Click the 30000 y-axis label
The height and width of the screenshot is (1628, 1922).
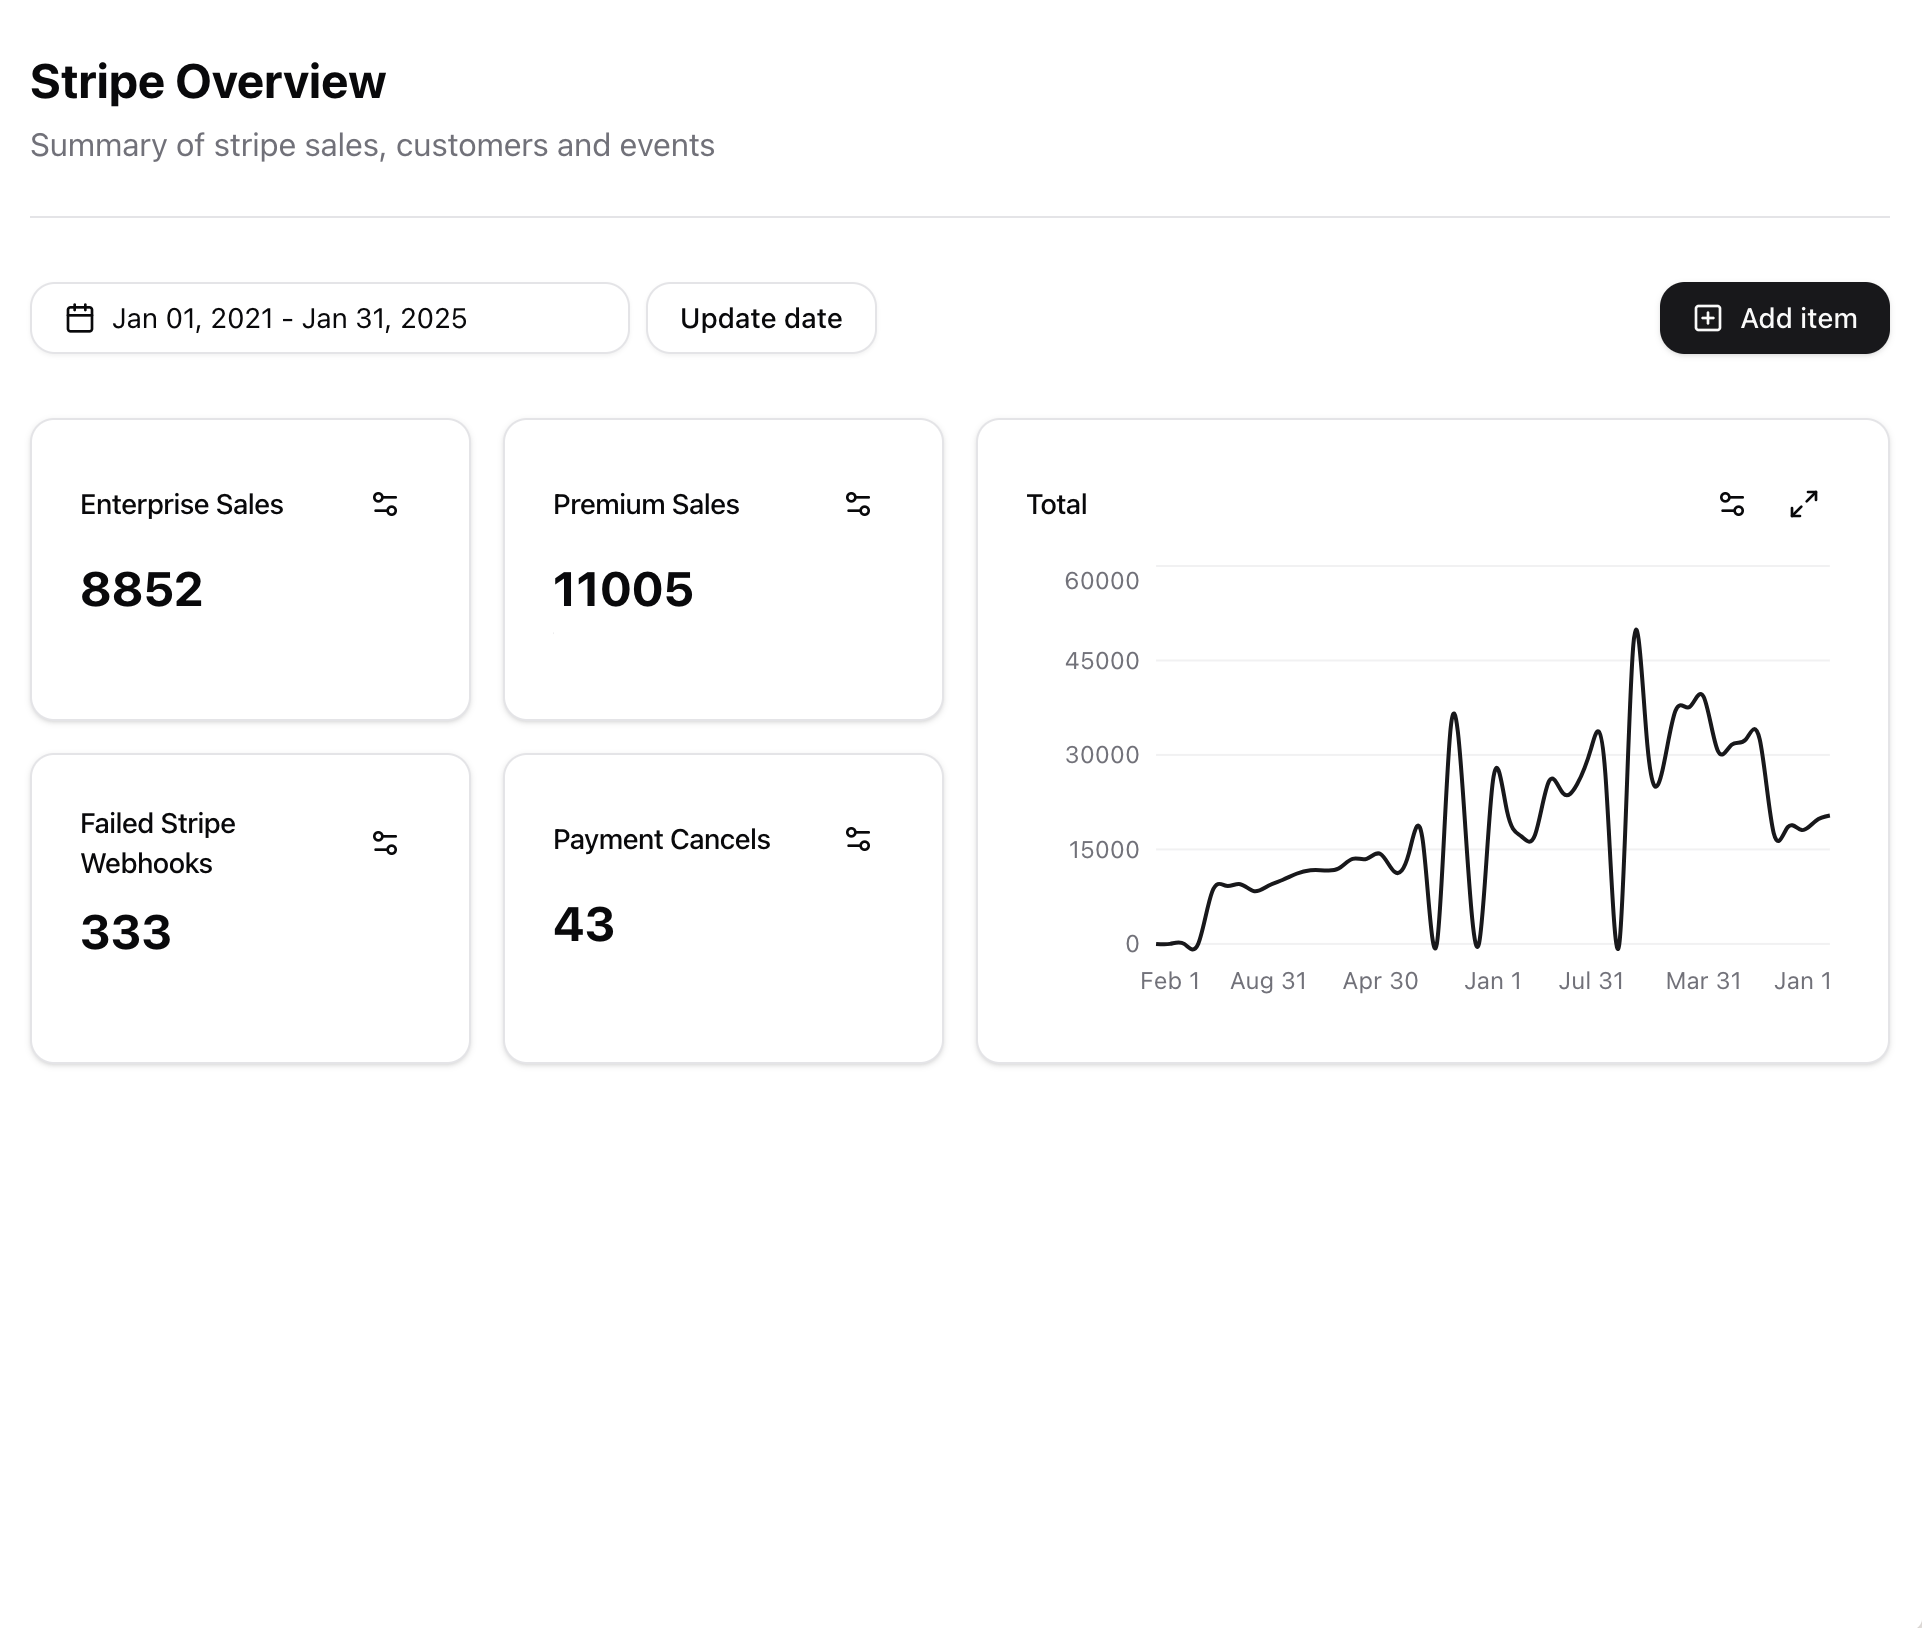point(1102,755)
